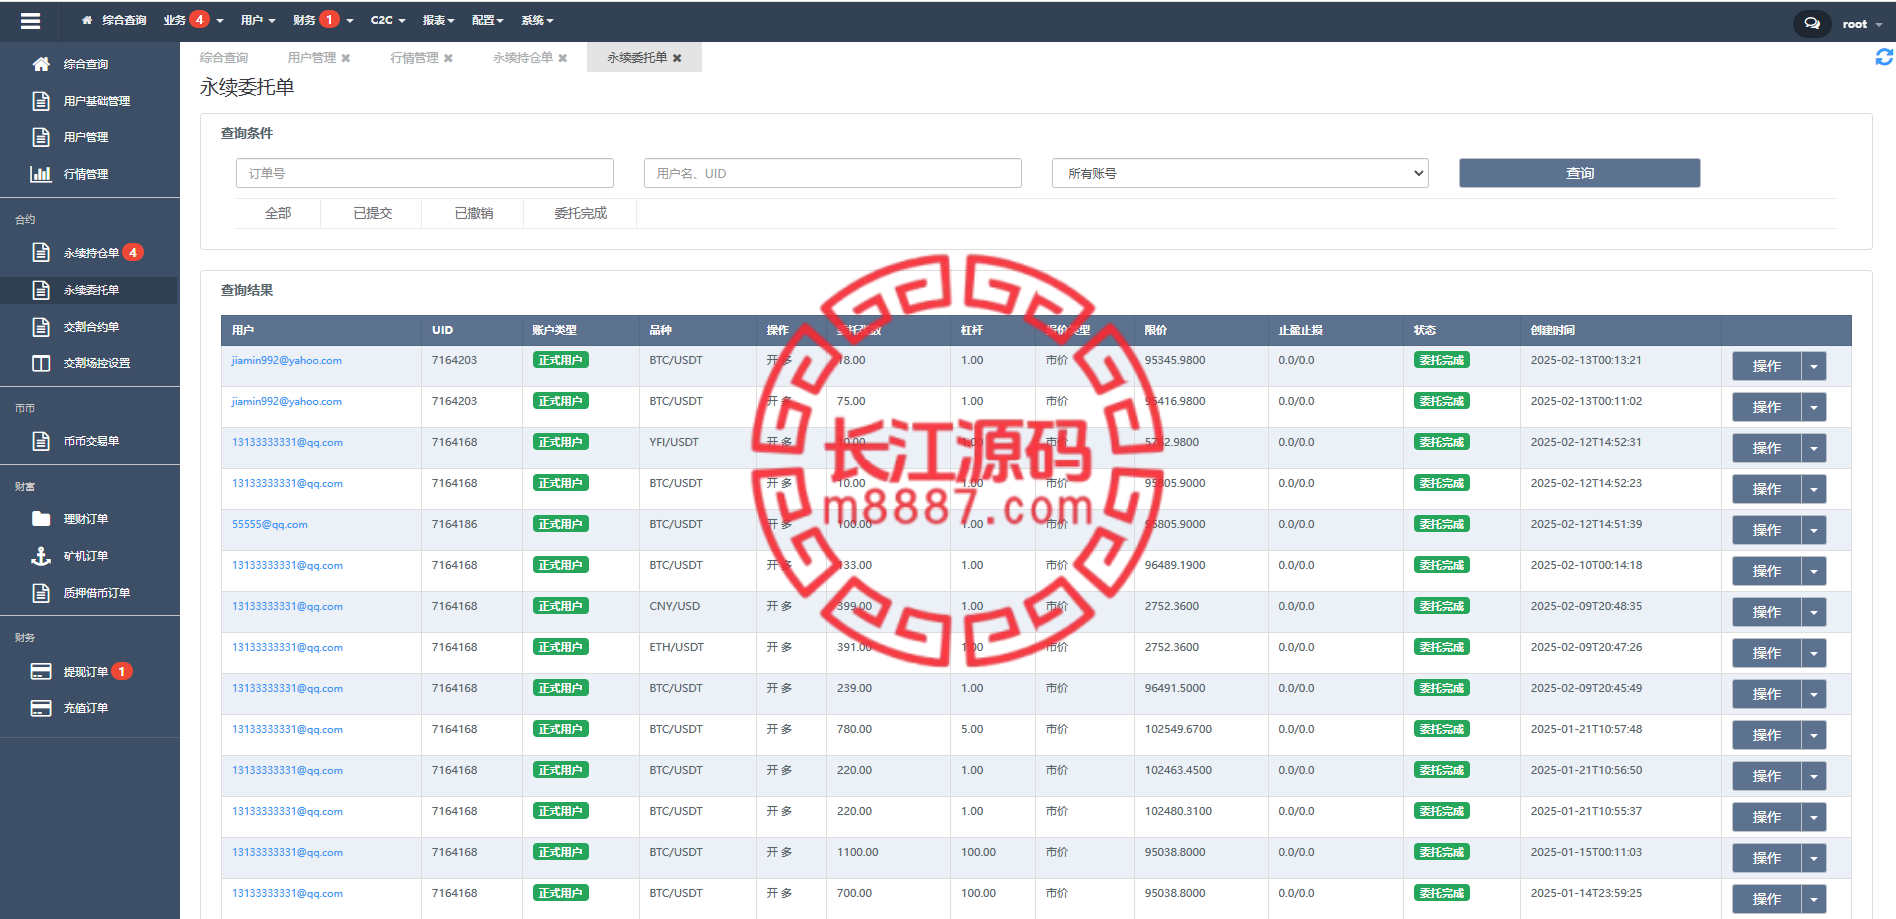Click the columns icon for 交割场控设置
This screenshot has height=919, width=1896.
click(41, 363)
